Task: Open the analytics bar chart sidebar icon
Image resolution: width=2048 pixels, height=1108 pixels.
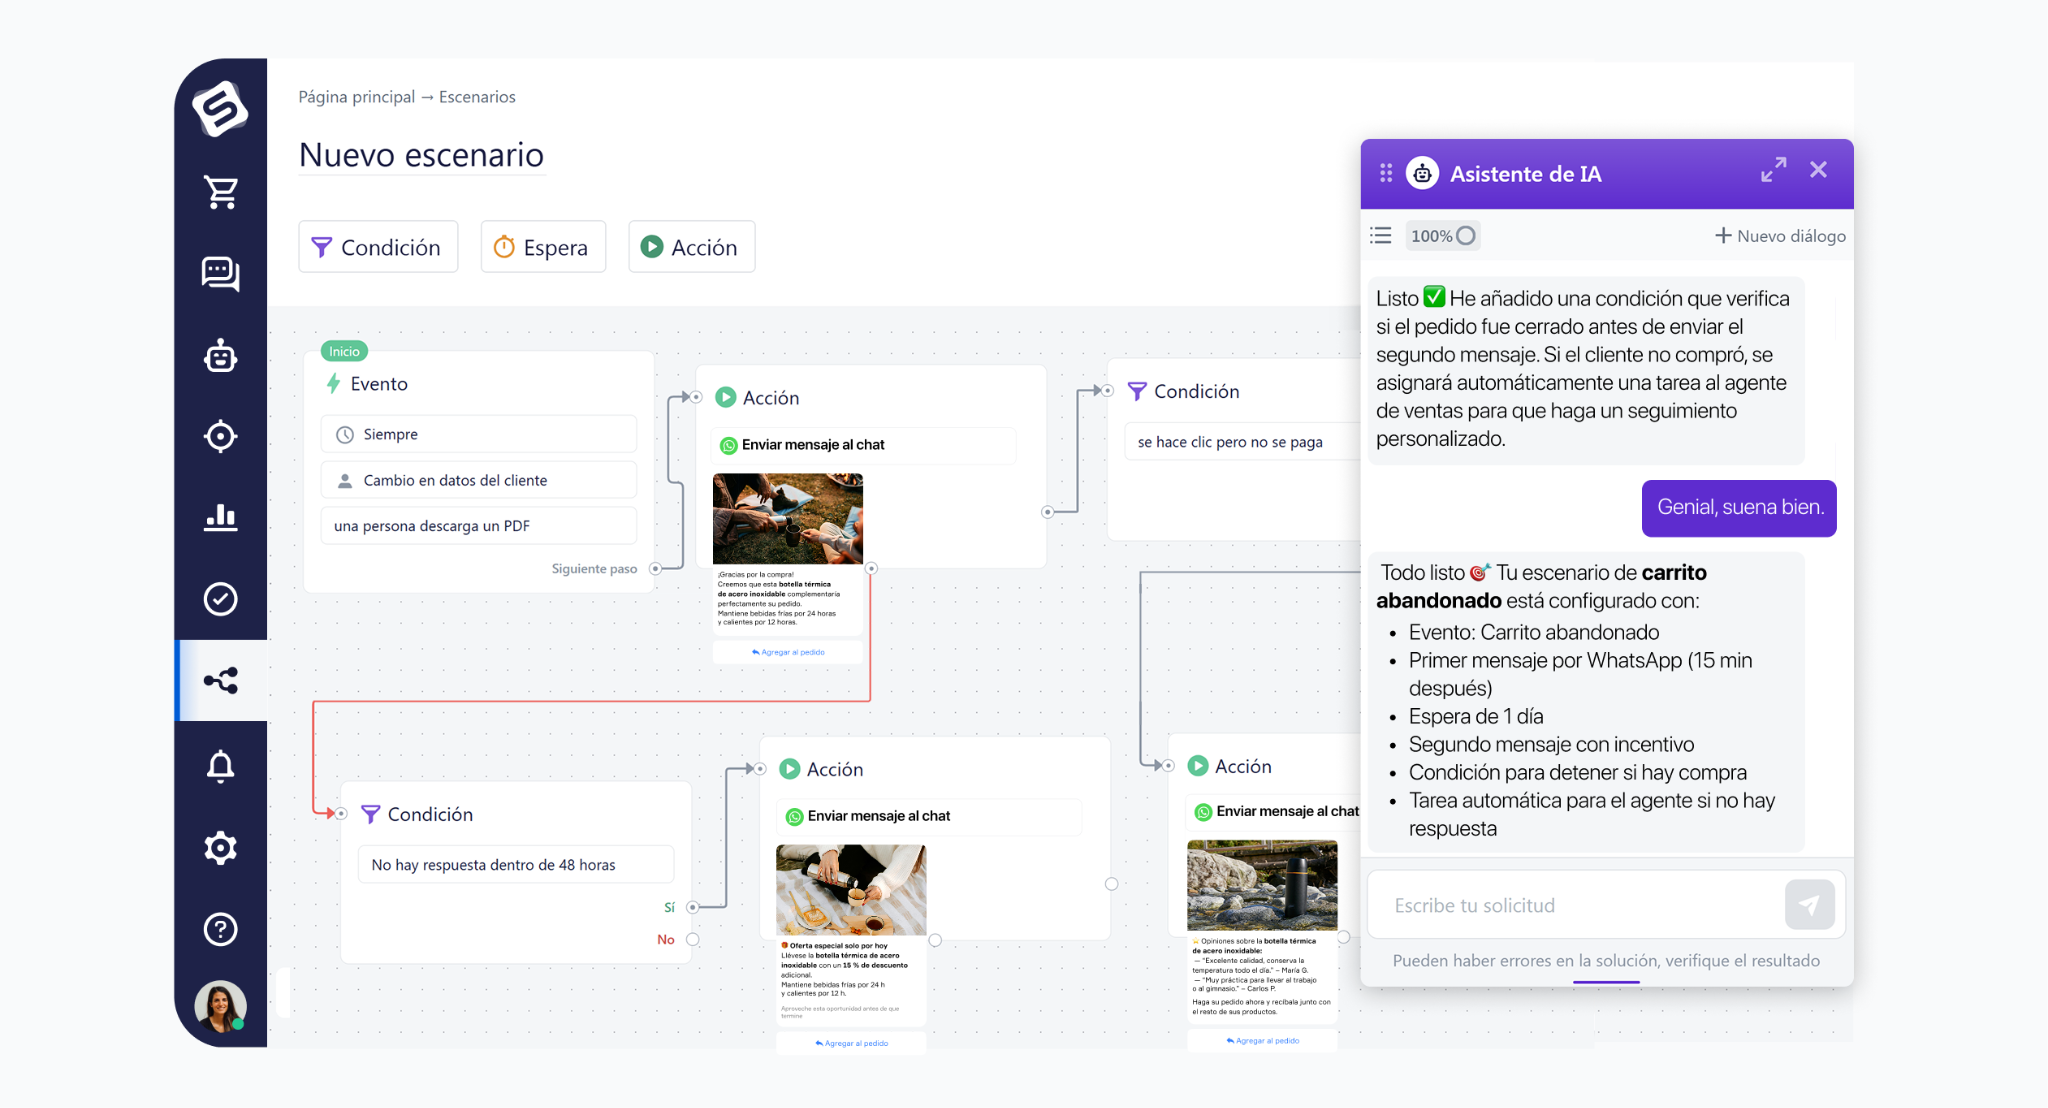Action: [221, 517]
